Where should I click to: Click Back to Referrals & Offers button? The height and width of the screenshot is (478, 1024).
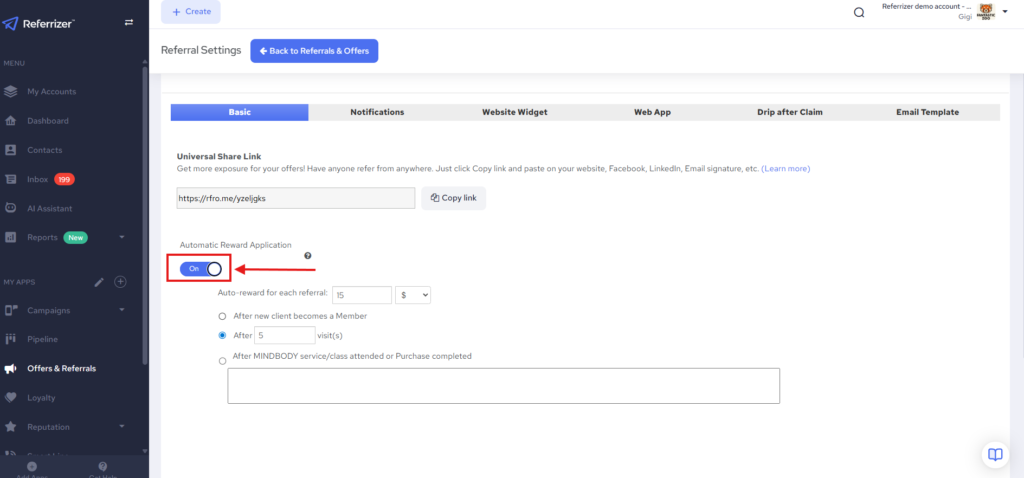pos(314,51)
